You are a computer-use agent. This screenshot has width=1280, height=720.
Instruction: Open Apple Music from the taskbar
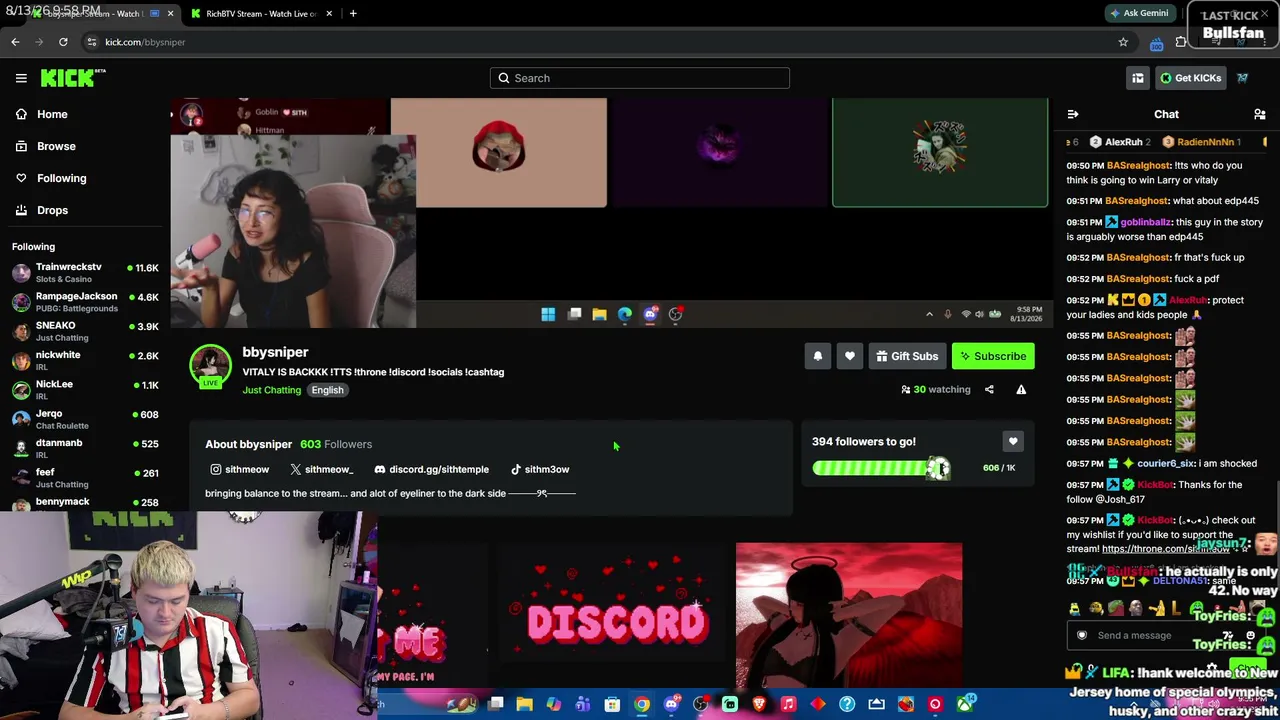(x=788, y=704)
